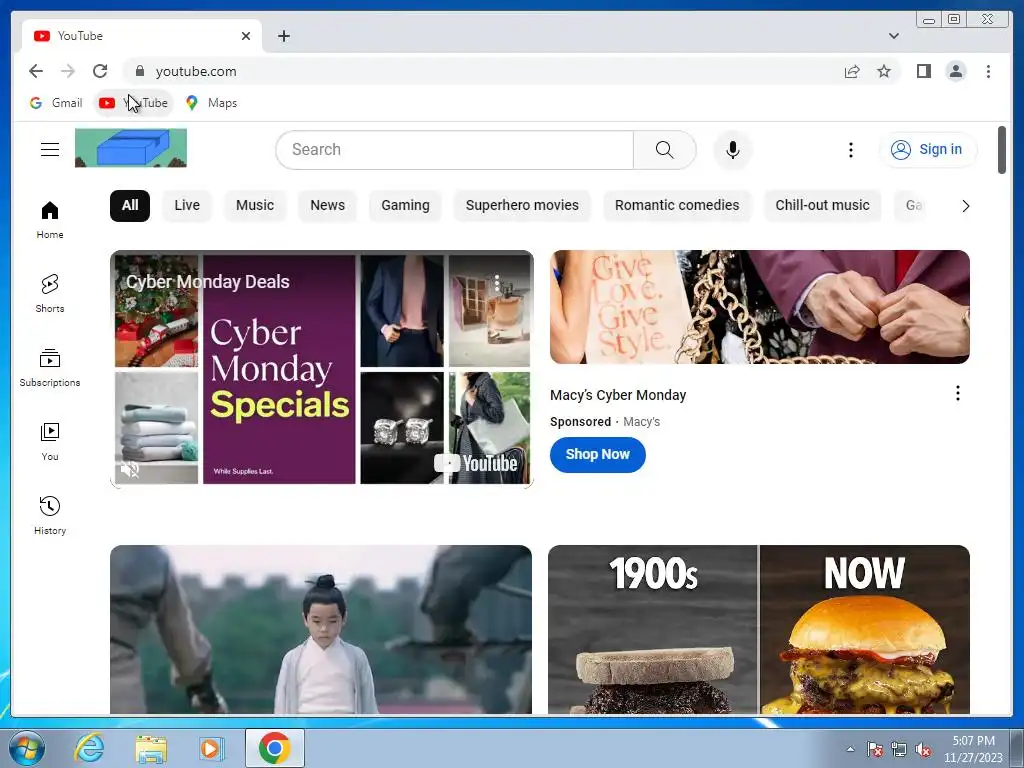The width and height of the screenshot is (1024, 768).
Task: Open the boy in white robe video
Action: (x=321, y=630)
